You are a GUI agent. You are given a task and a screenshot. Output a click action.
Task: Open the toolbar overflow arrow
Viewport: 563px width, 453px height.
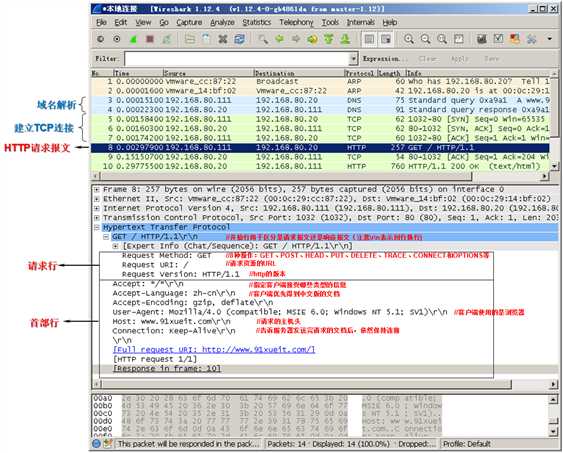(x=549, y=39)
